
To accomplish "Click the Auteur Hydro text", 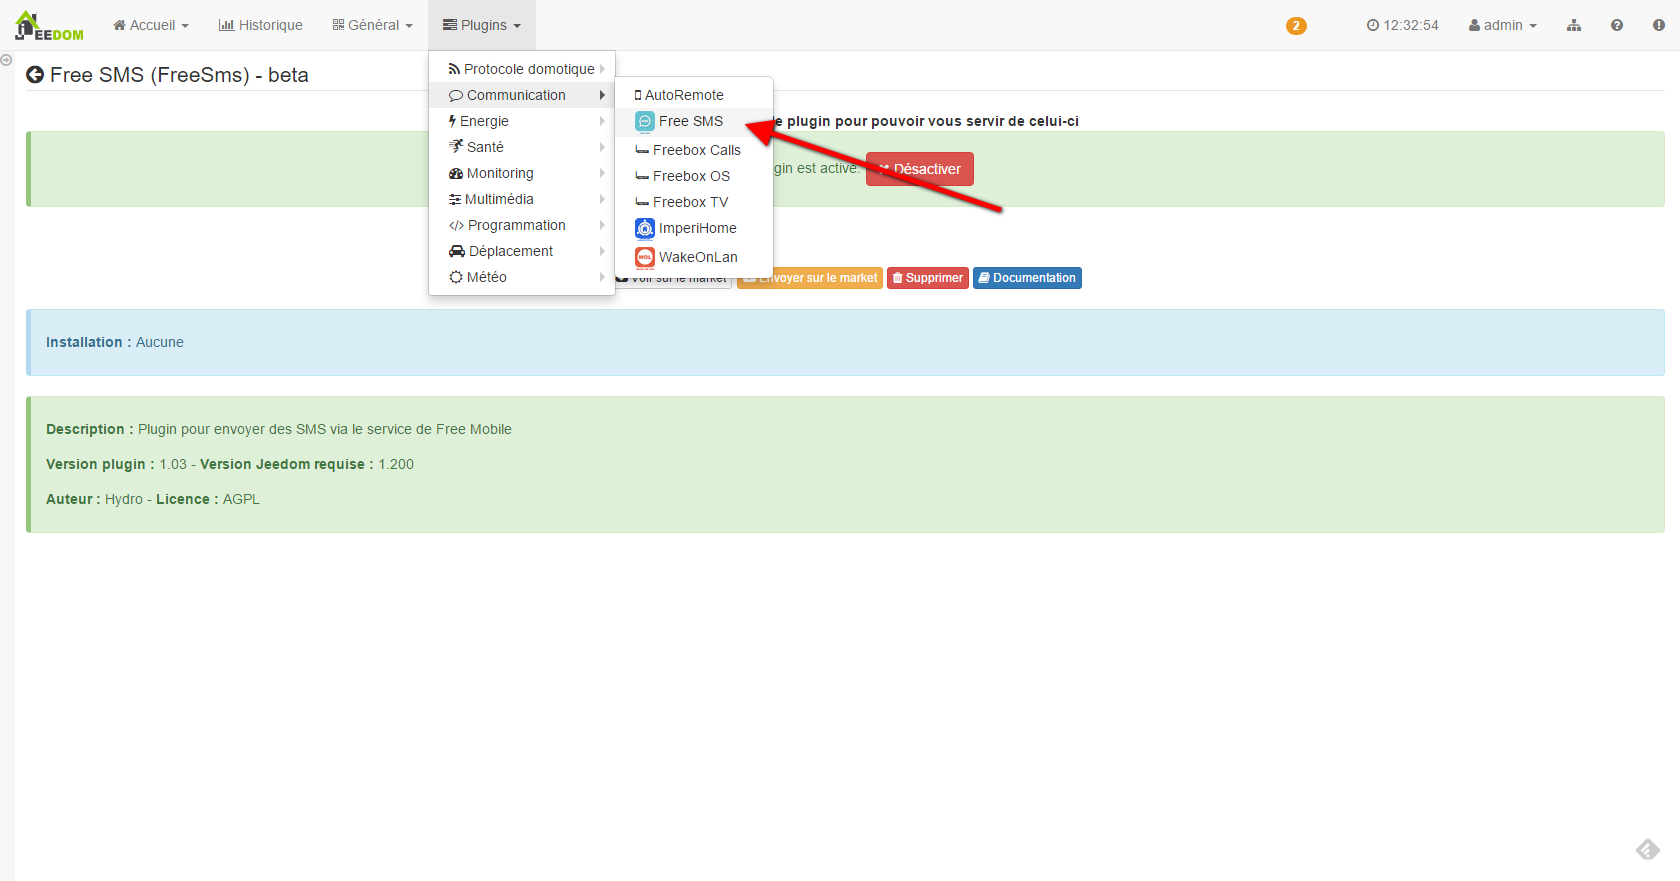I will coord(95,499).
